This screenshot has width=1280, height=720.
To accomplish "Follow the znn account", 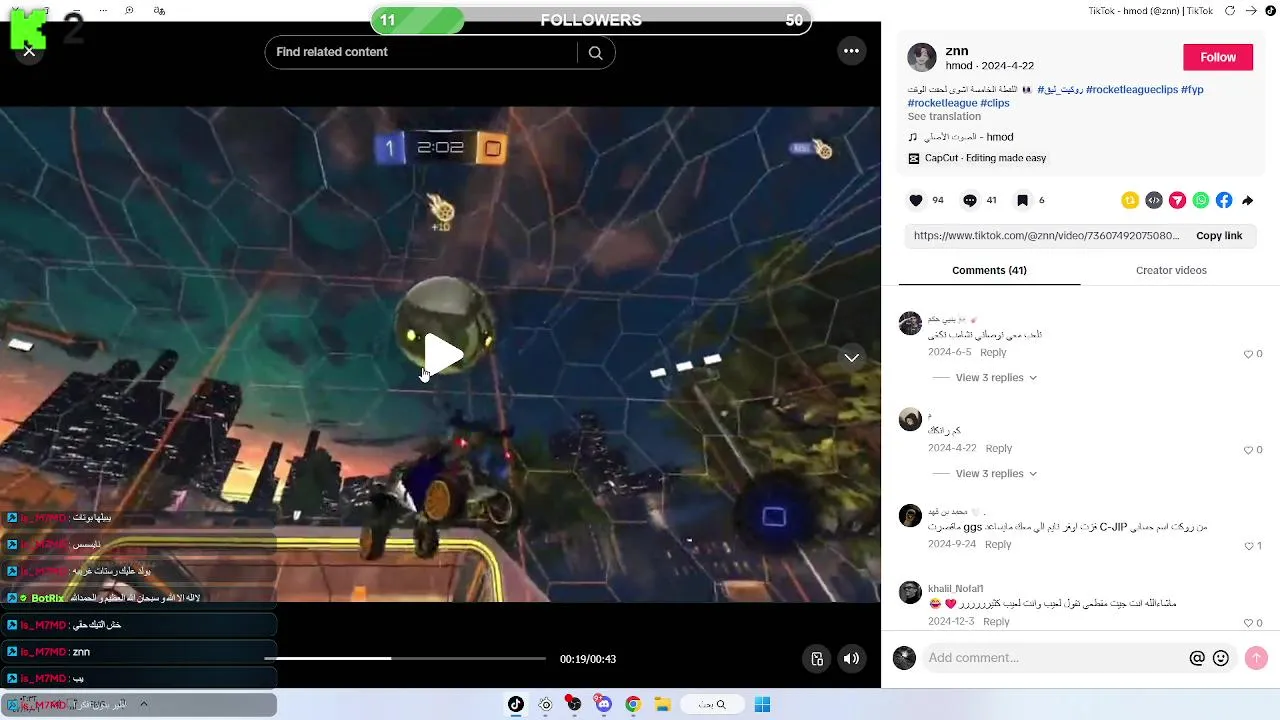I will pos(1218,57).
